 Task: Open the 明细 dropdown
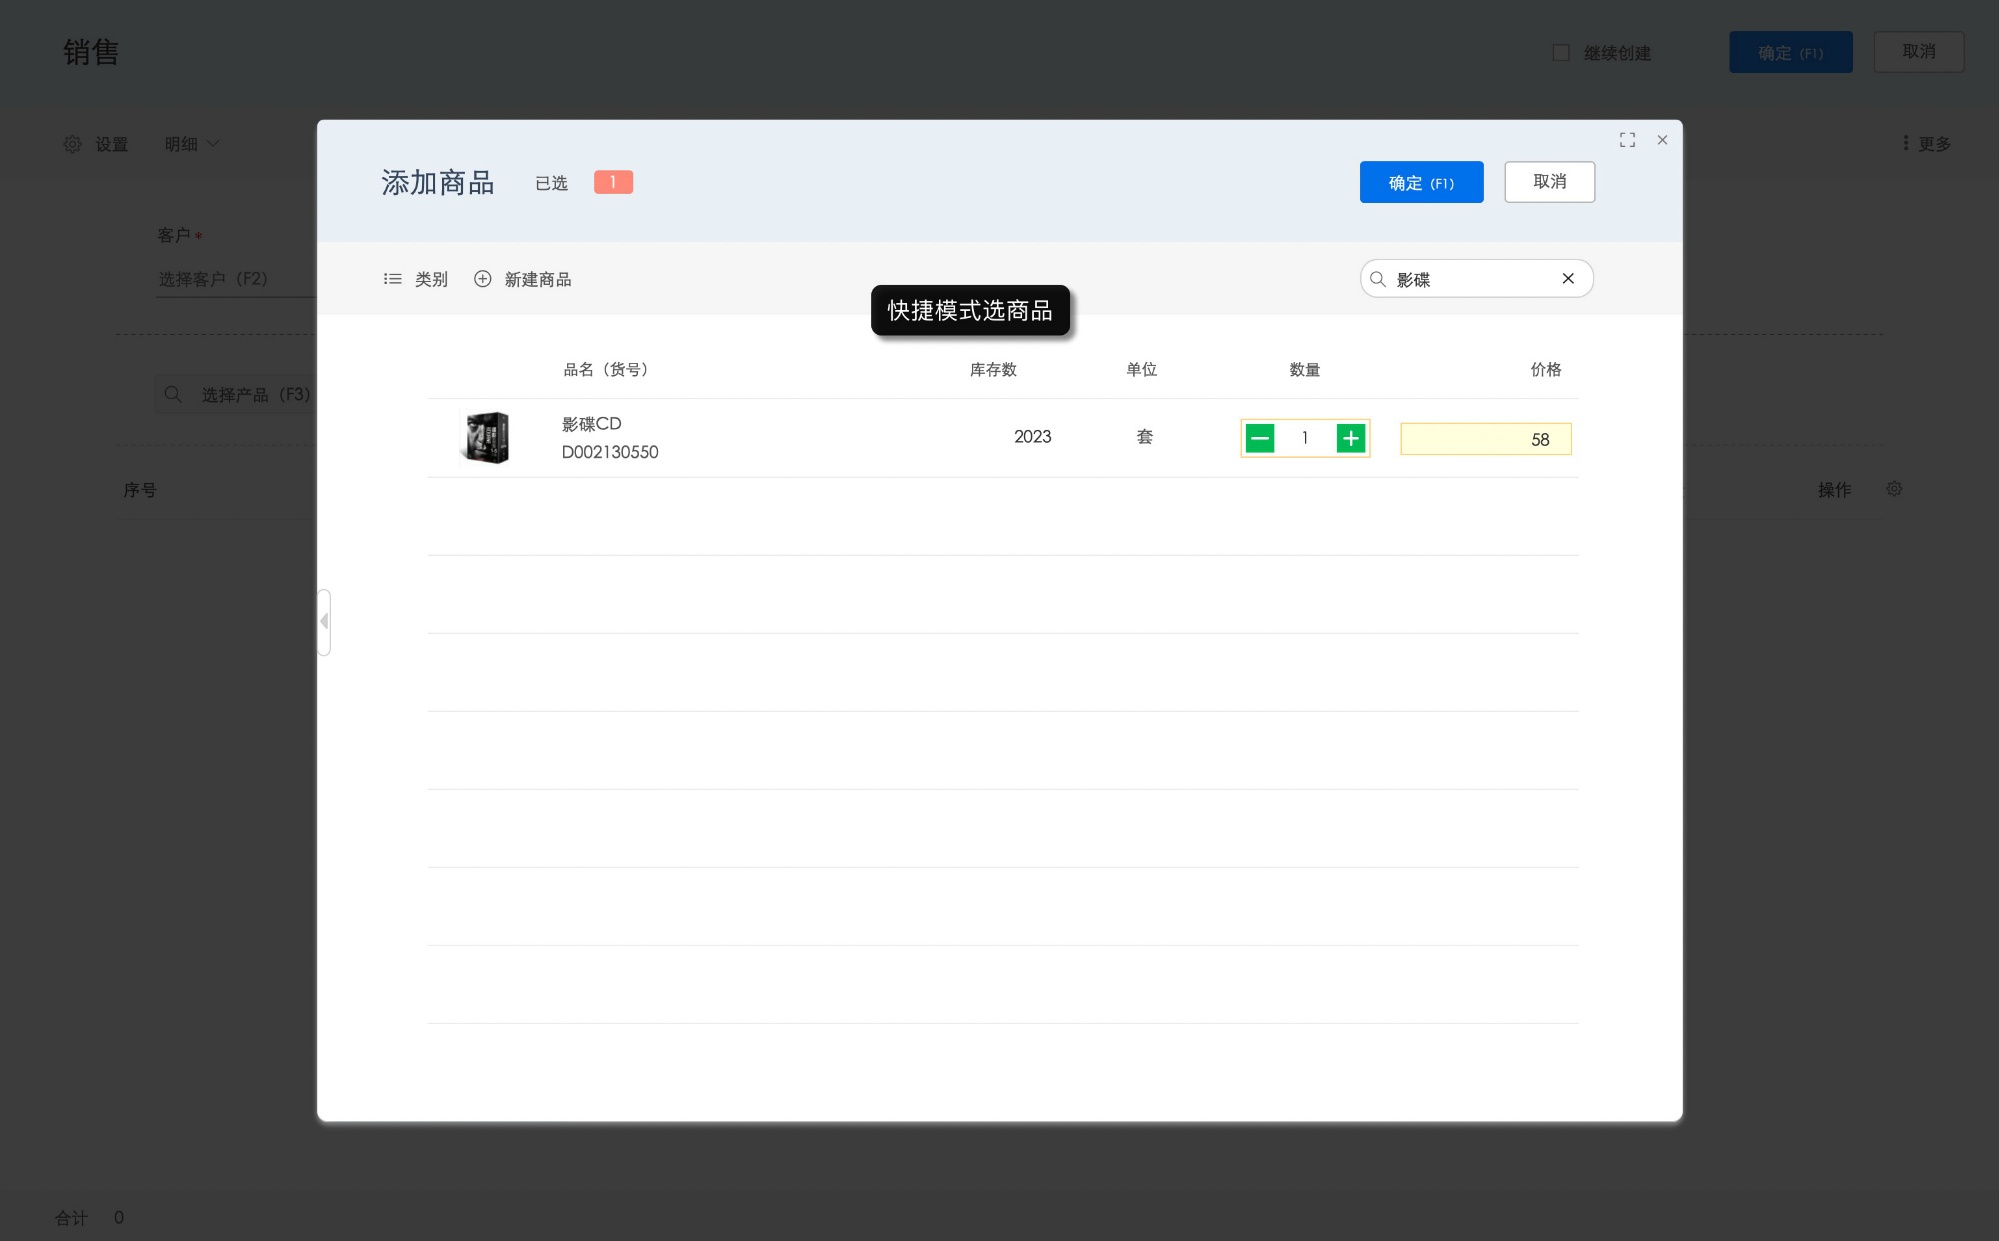tap(192, 144)
